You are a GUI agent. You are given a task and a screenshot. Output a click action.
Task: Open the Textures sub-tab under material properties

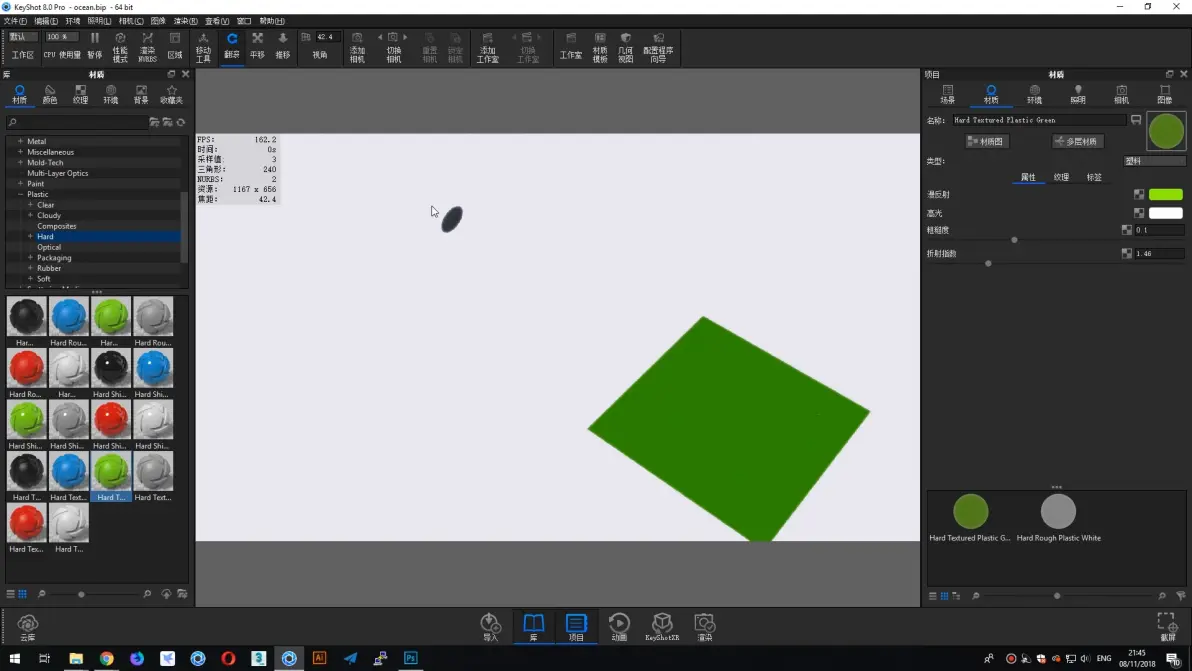pyautogui.click(x=1061, y=177)
